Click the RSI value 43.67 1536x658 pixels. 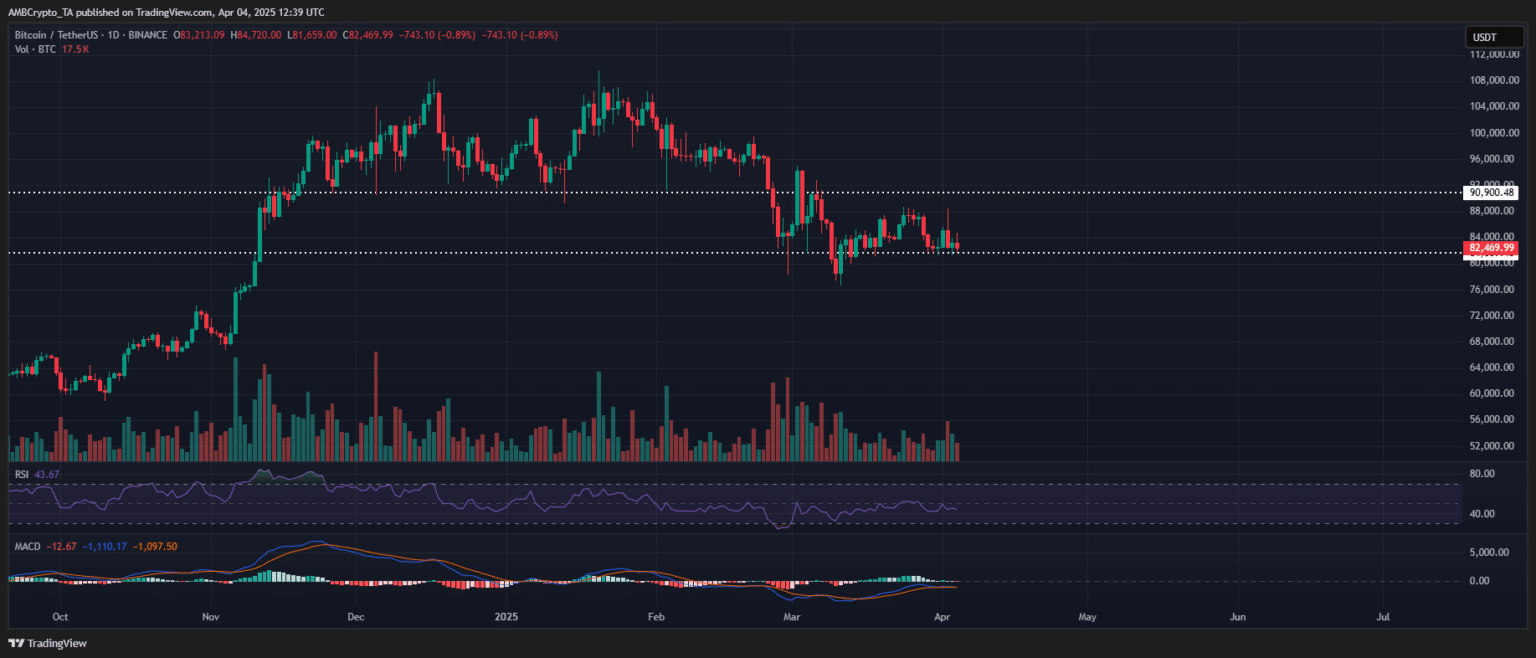click(x=48, y=474)
